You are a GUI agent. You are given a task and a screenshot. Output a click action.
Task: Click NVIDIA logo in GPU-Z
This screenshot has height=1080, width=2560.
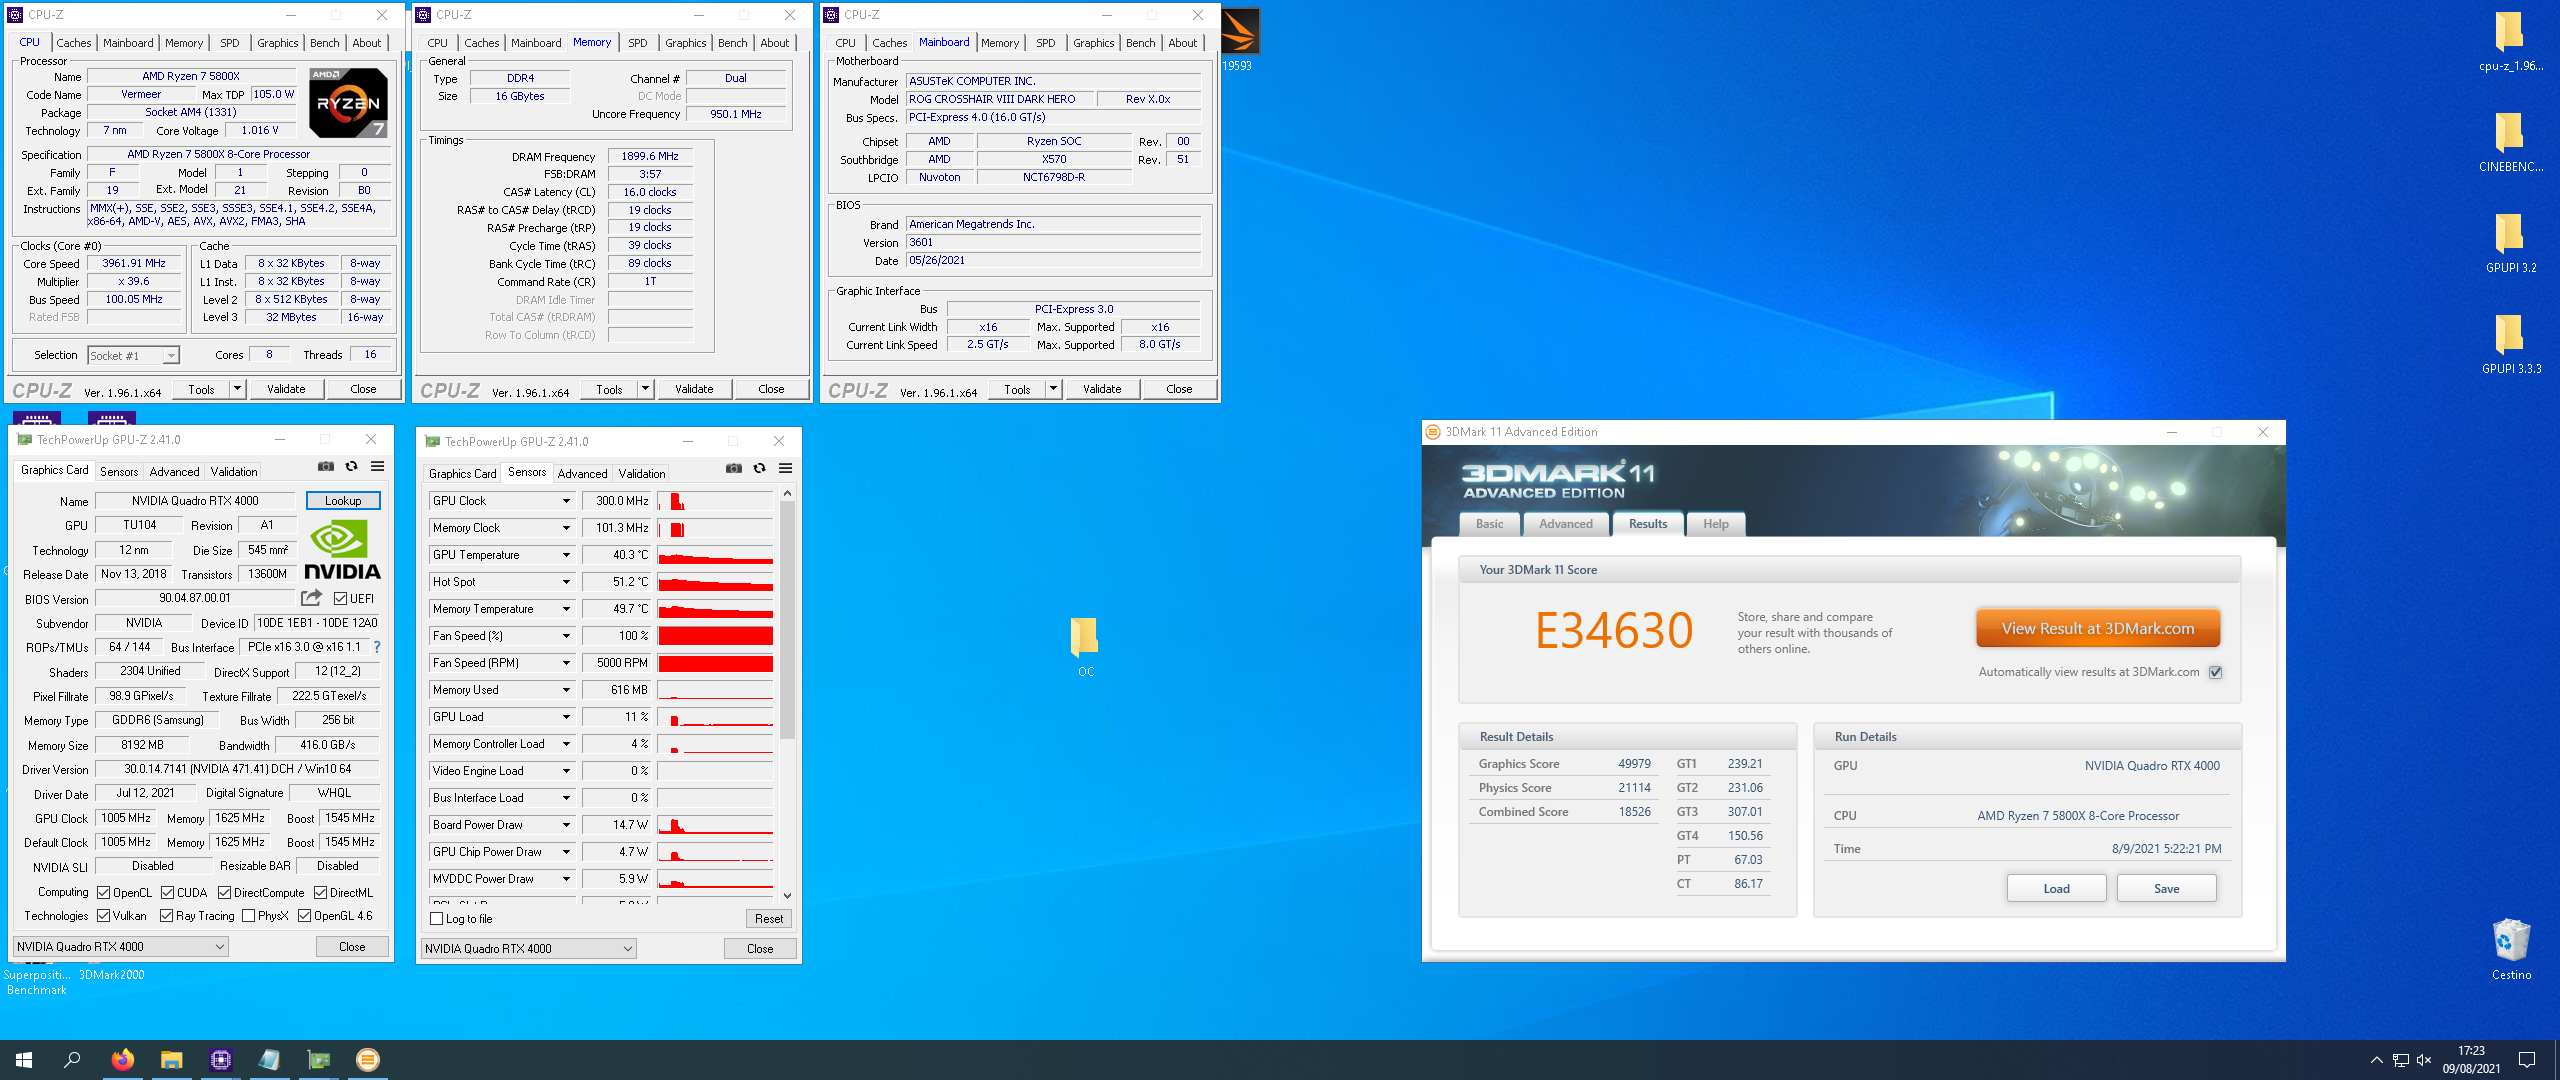tap(342, 552)
